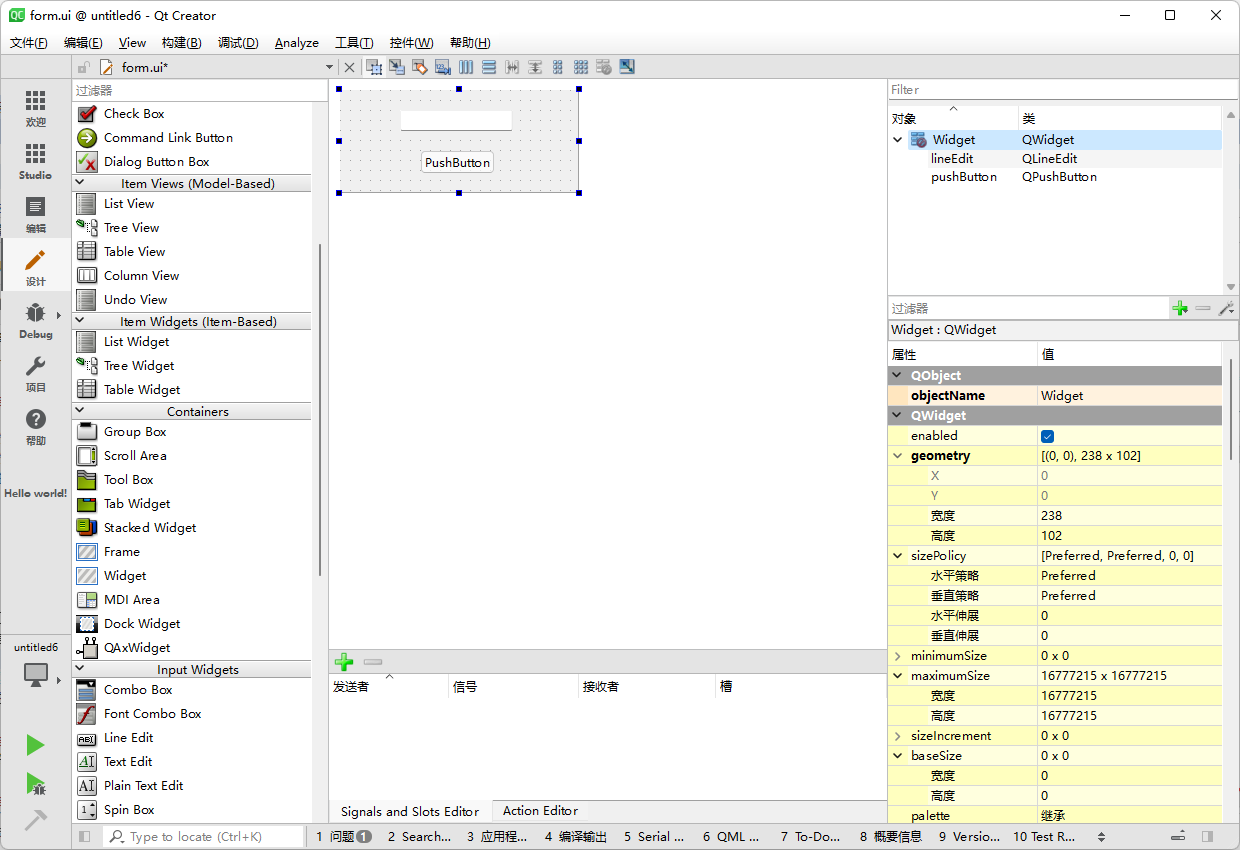Toggle the left sidebar from the status bar
This screenshot has height=850, width=1240.
[x=85, y=837]
